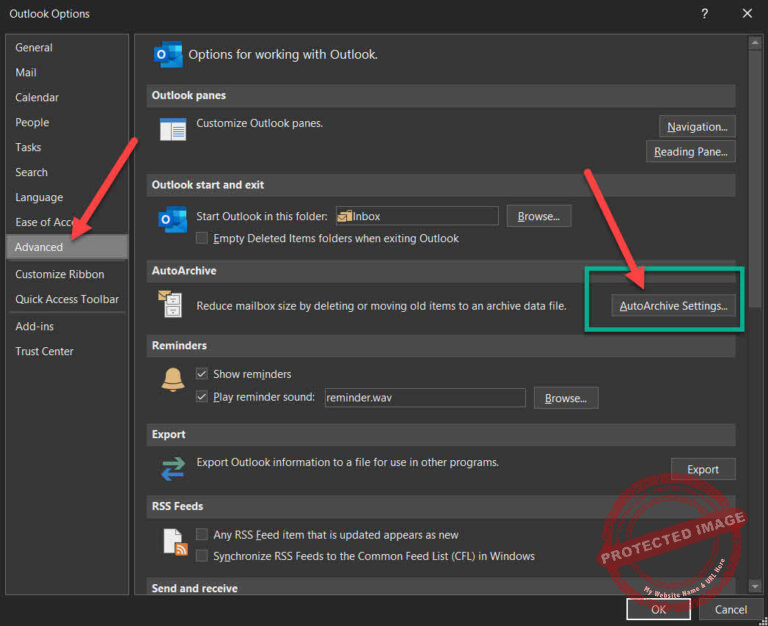Click the Outlook logo icon beside the options heading
This screenshot has width=768, height=626.
coord(168,54)
